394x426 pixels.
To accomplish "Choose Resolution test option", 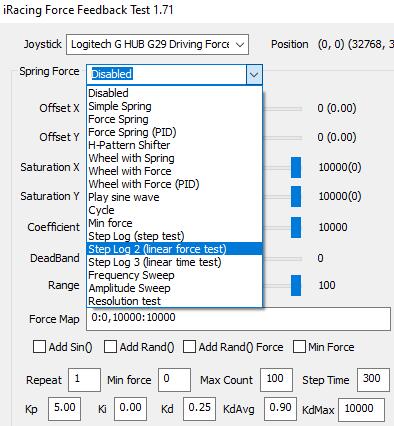I will (174, 301).
